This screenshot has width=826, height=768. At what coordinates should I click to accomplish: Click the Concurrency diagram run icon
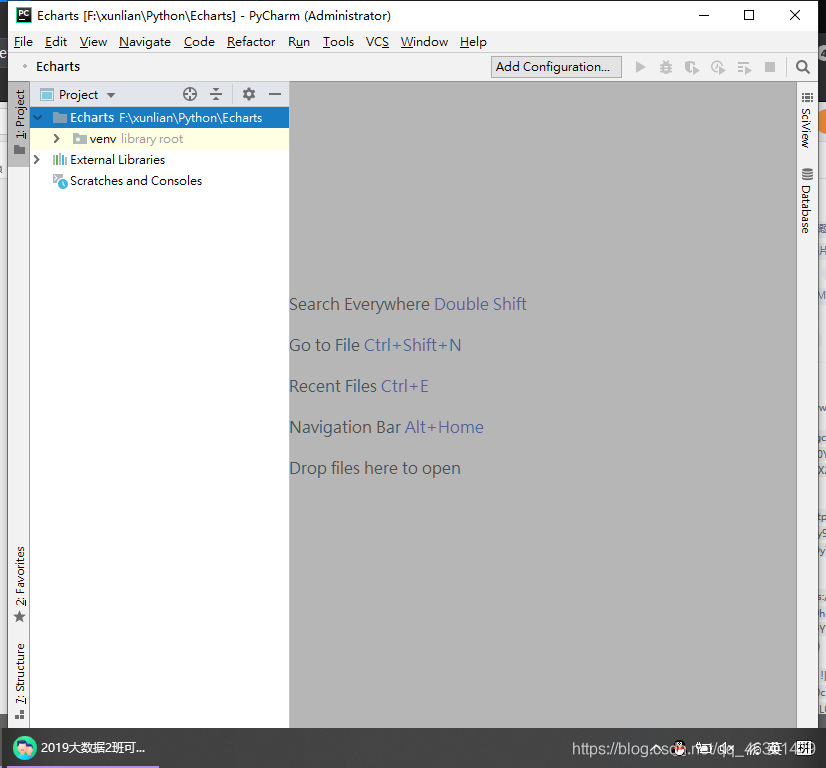pos(744,67)
